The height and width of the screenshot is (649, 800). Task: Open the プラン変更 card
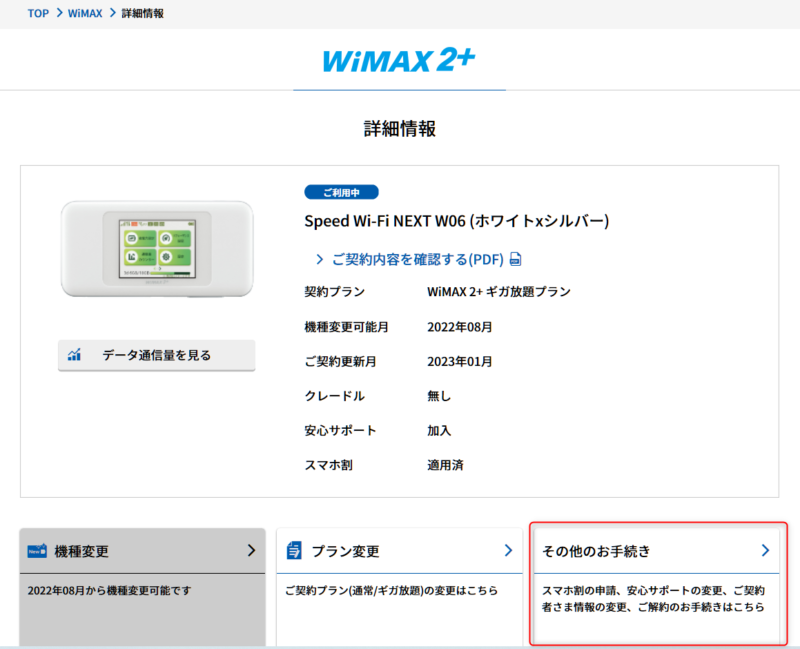click(x=399, y=587)
